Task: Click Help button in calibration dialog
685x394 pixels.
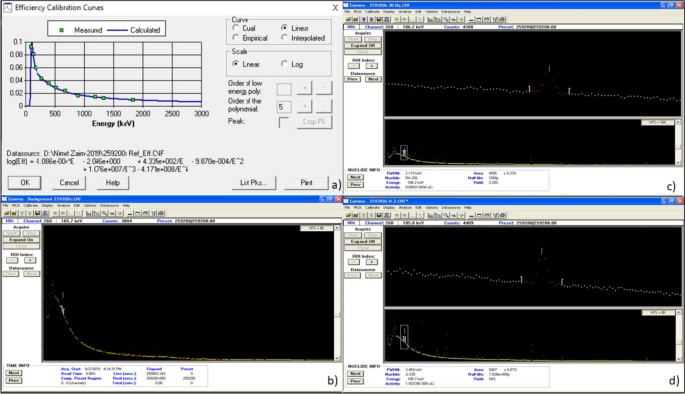Action: coord(113,183)
